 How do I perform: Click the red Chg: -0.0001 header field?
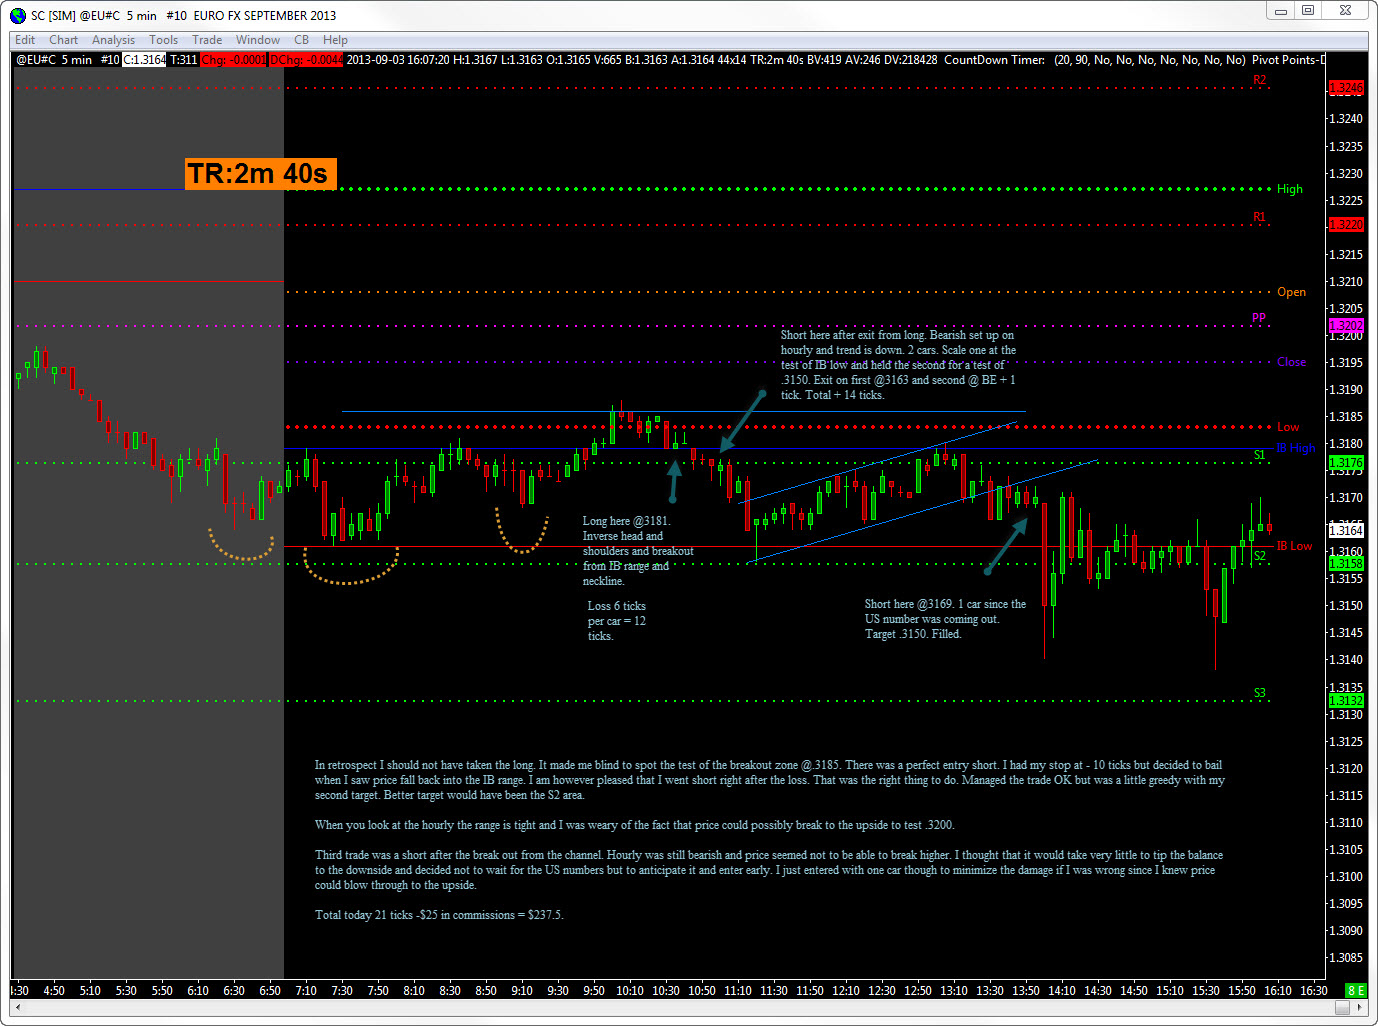point(234,60)
